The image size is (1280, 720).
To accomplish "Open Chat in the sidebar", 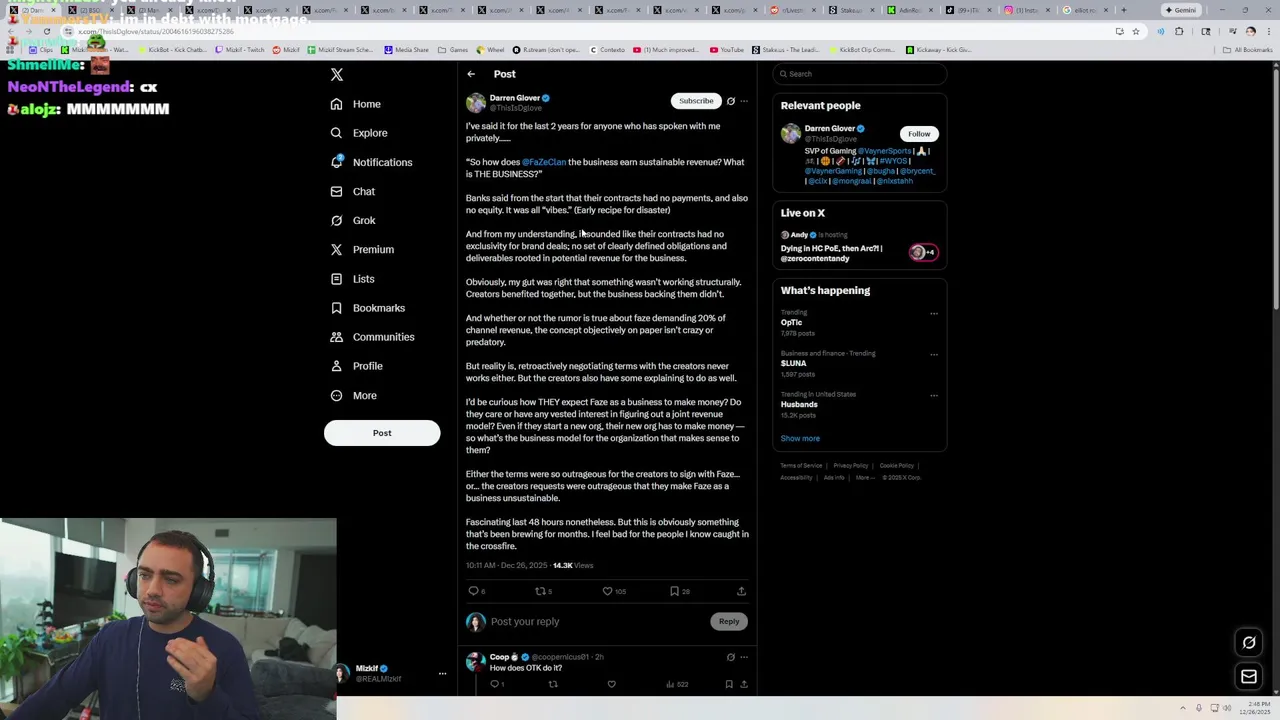I will coord(353,191).
